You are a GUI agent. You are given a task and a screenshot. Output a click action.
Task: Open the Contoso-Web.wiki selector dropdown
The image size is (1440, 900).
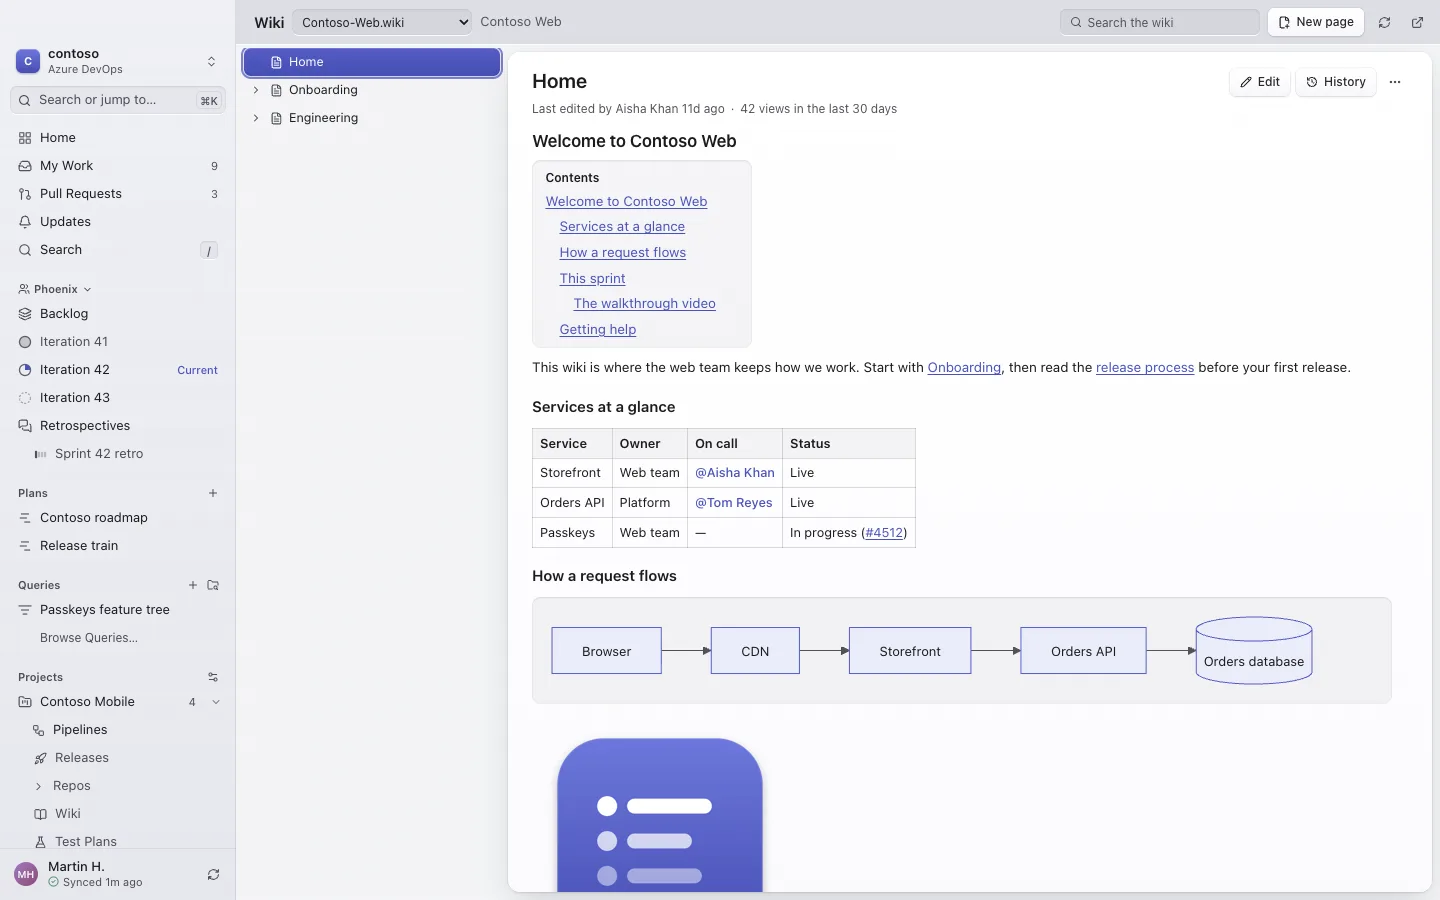[382, 22]
